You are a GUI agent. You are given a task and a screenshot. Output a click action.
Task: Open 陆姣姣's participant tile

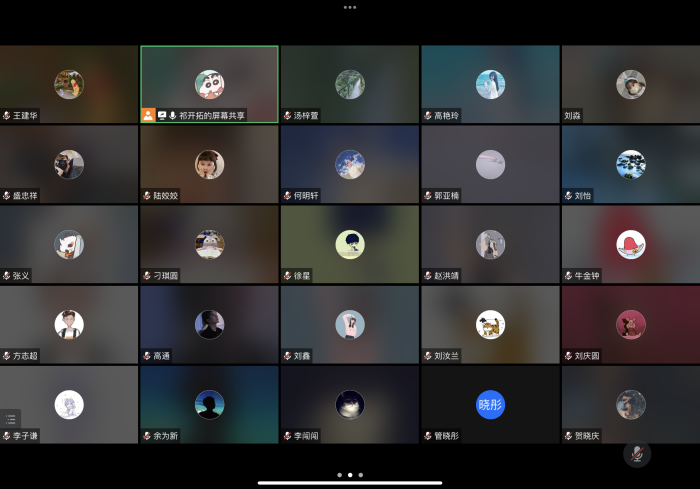pyautogui.click(x=209, y=164)
